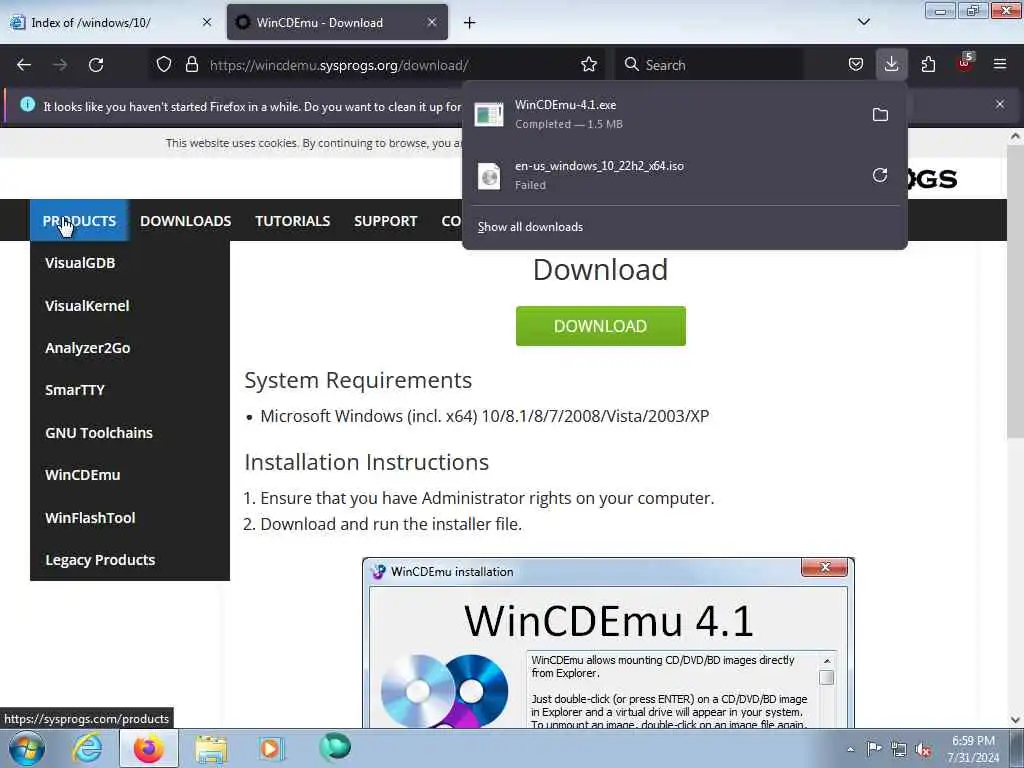1024x768 pixels.
Task: List all tabs with the chevron dropdown
Action: (x=864, y=22)
